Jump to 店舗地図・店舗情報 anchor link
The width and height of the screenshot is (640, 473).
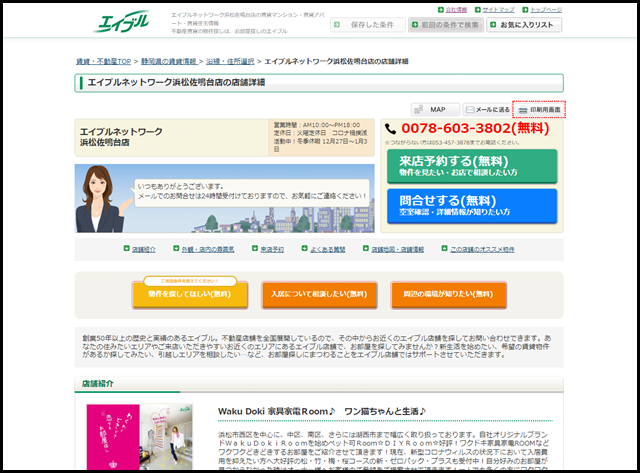(x=398, y=249)
